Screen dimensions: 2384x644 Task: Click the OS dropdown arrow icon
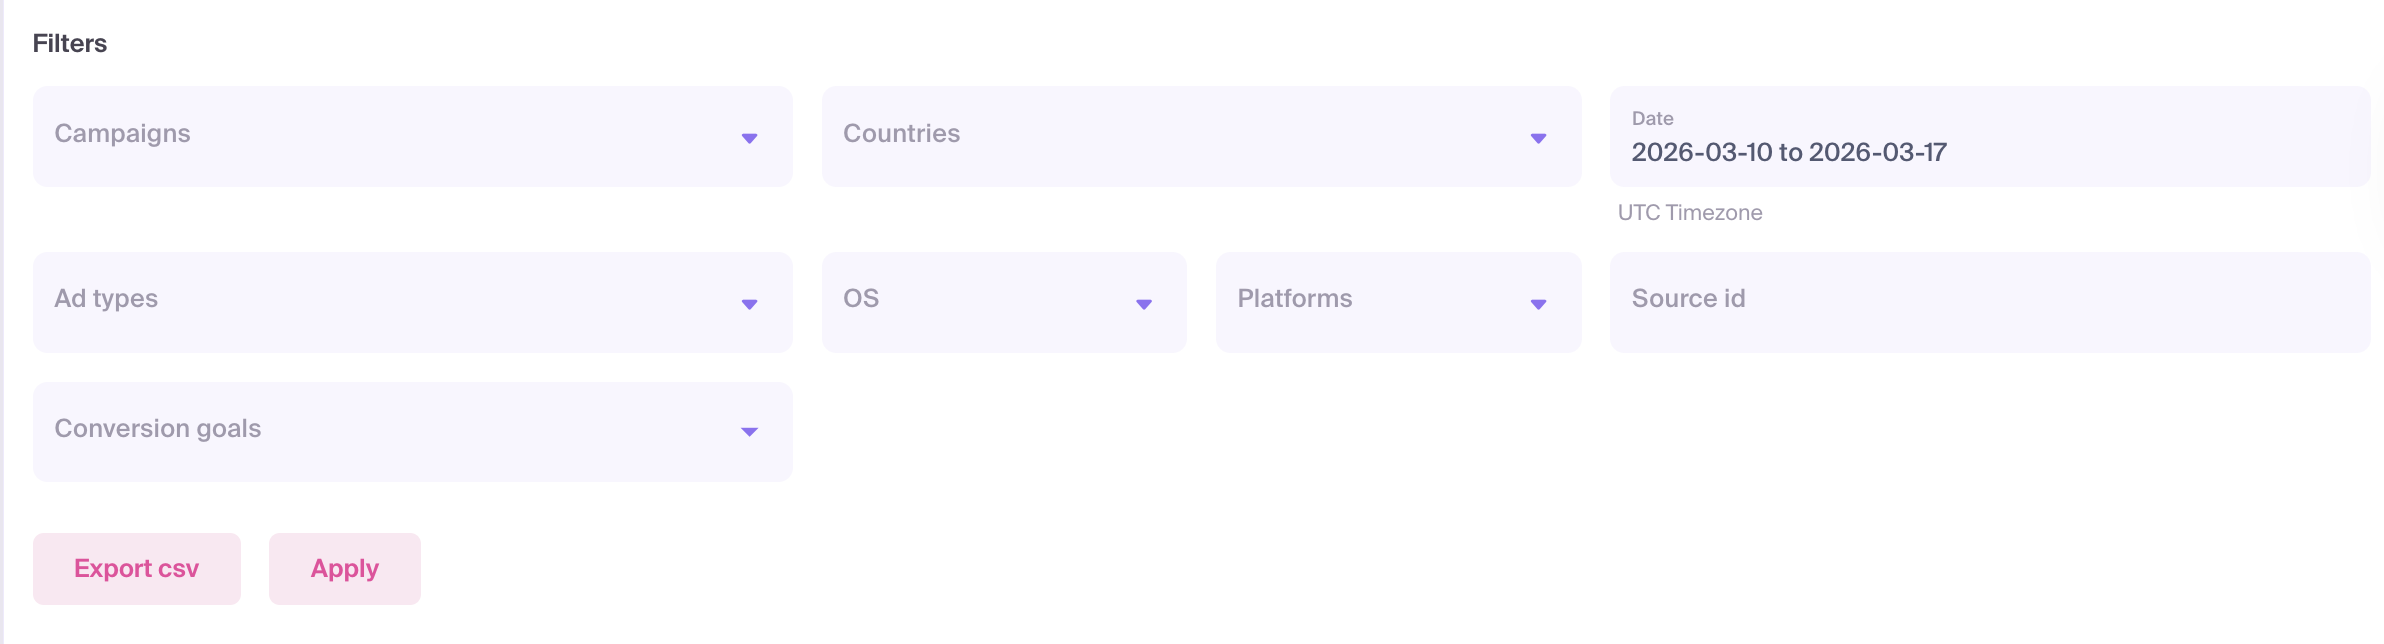coord(1144,304)
